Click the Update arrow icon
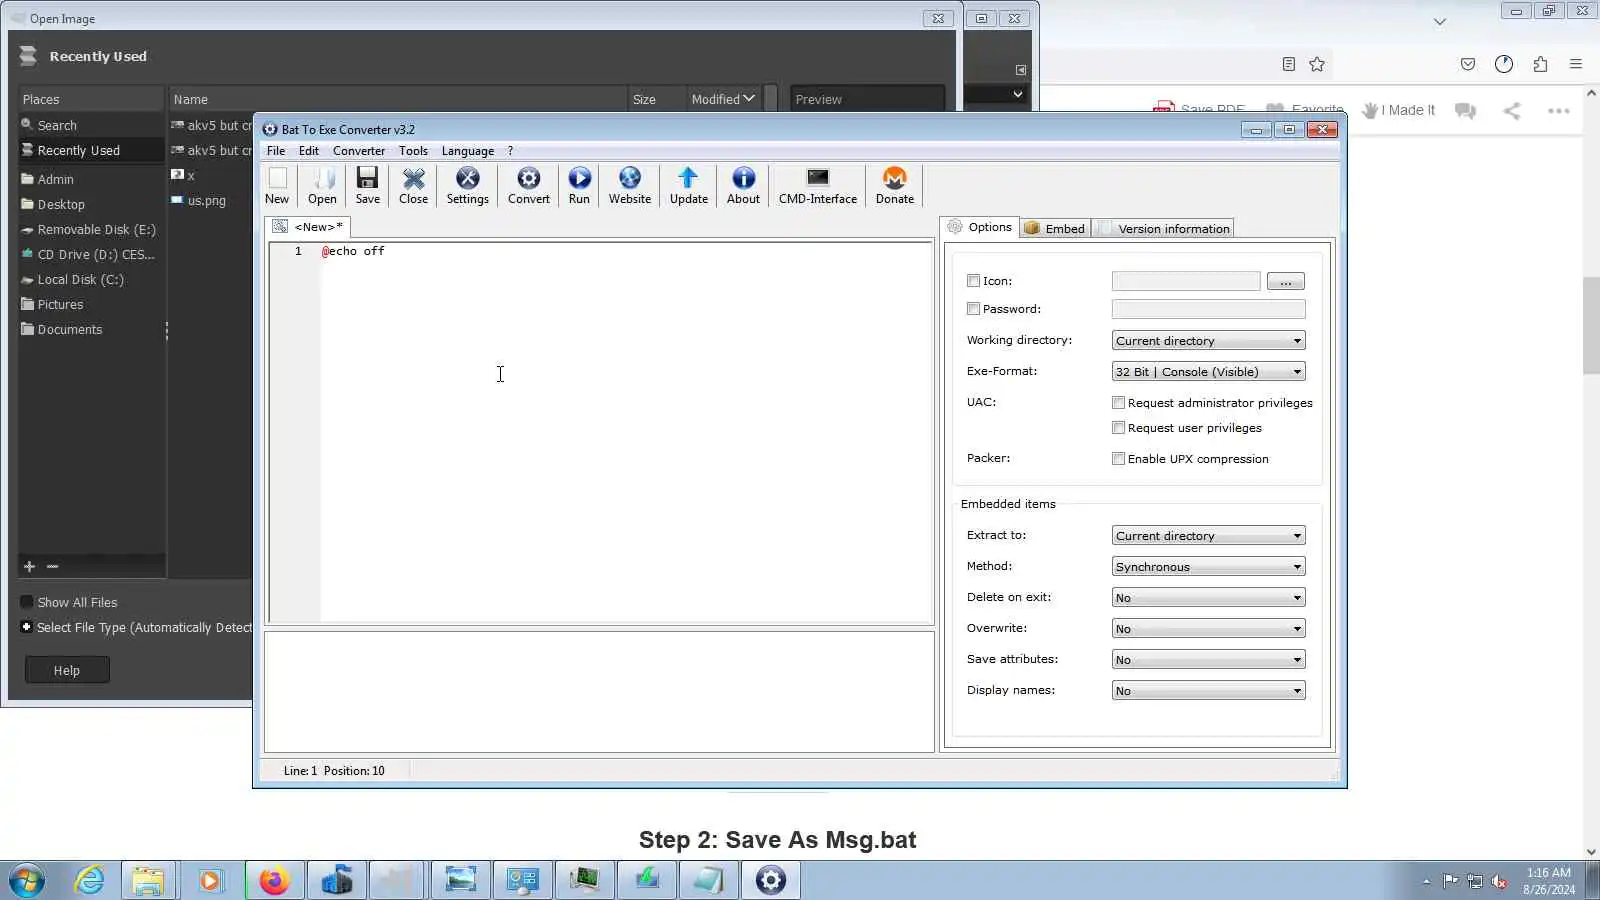 [689, 186]
